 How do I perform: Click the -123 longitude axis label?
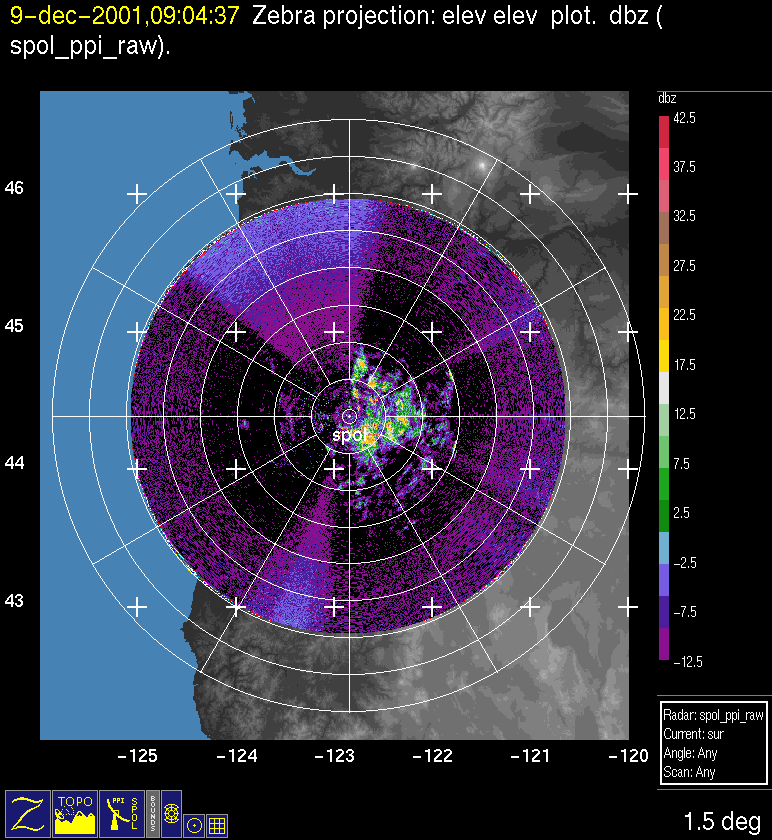[335, 757]
